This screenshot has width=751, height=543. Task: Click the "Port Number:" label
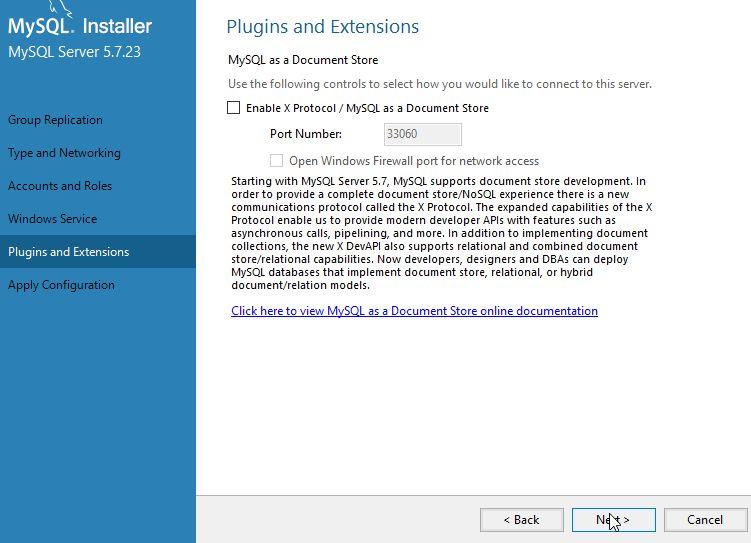306,134
